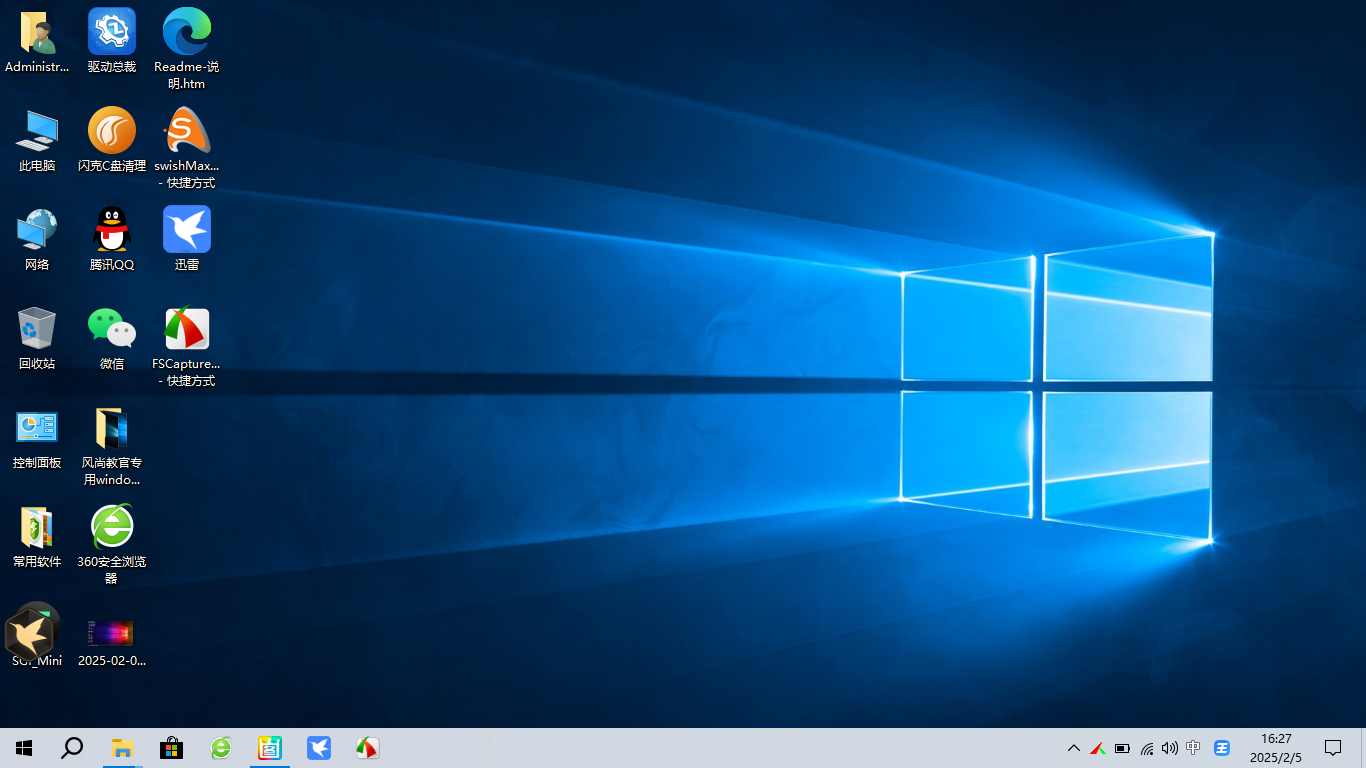This screenshot has width=1366, height=768.
Task: Open taskbar search magnifier
Action: [x=72, y=748]
